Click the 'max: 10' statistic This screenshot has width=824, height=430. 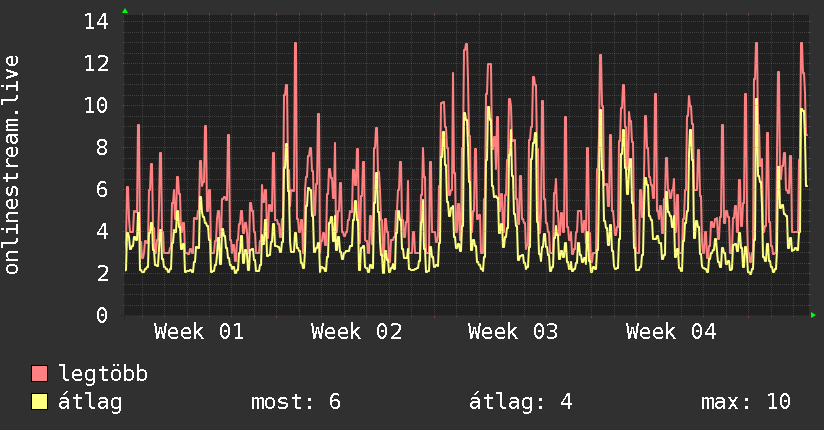click(x=746, y=402)
